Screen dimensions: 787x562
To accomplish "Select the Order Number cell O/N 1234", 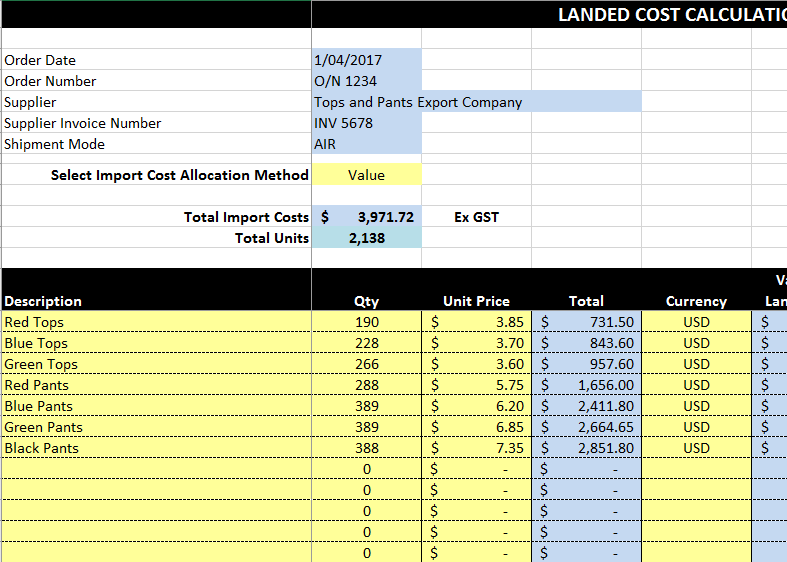I will (366, 81).
